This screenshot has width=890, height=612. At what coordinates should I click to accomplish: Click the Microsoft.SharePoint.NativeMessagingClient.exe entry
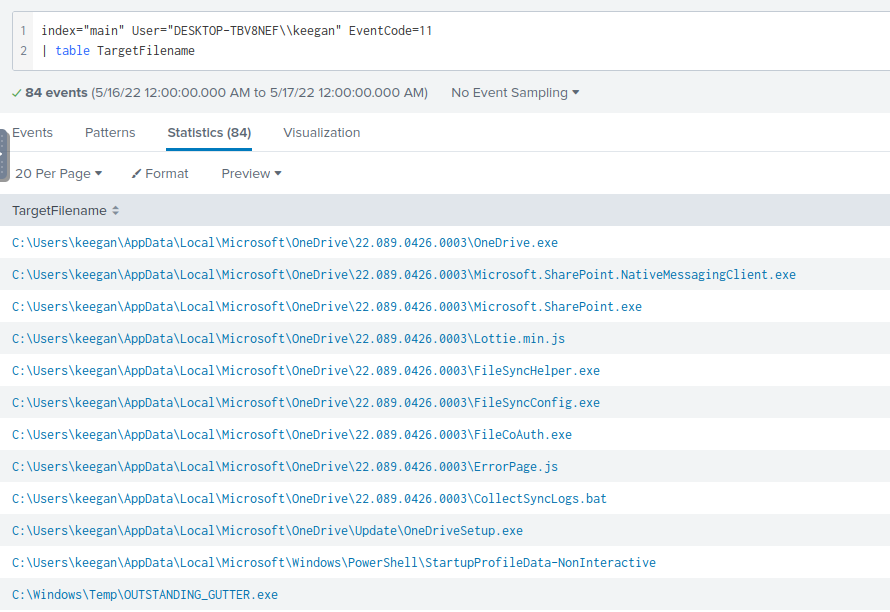point(404,275)
